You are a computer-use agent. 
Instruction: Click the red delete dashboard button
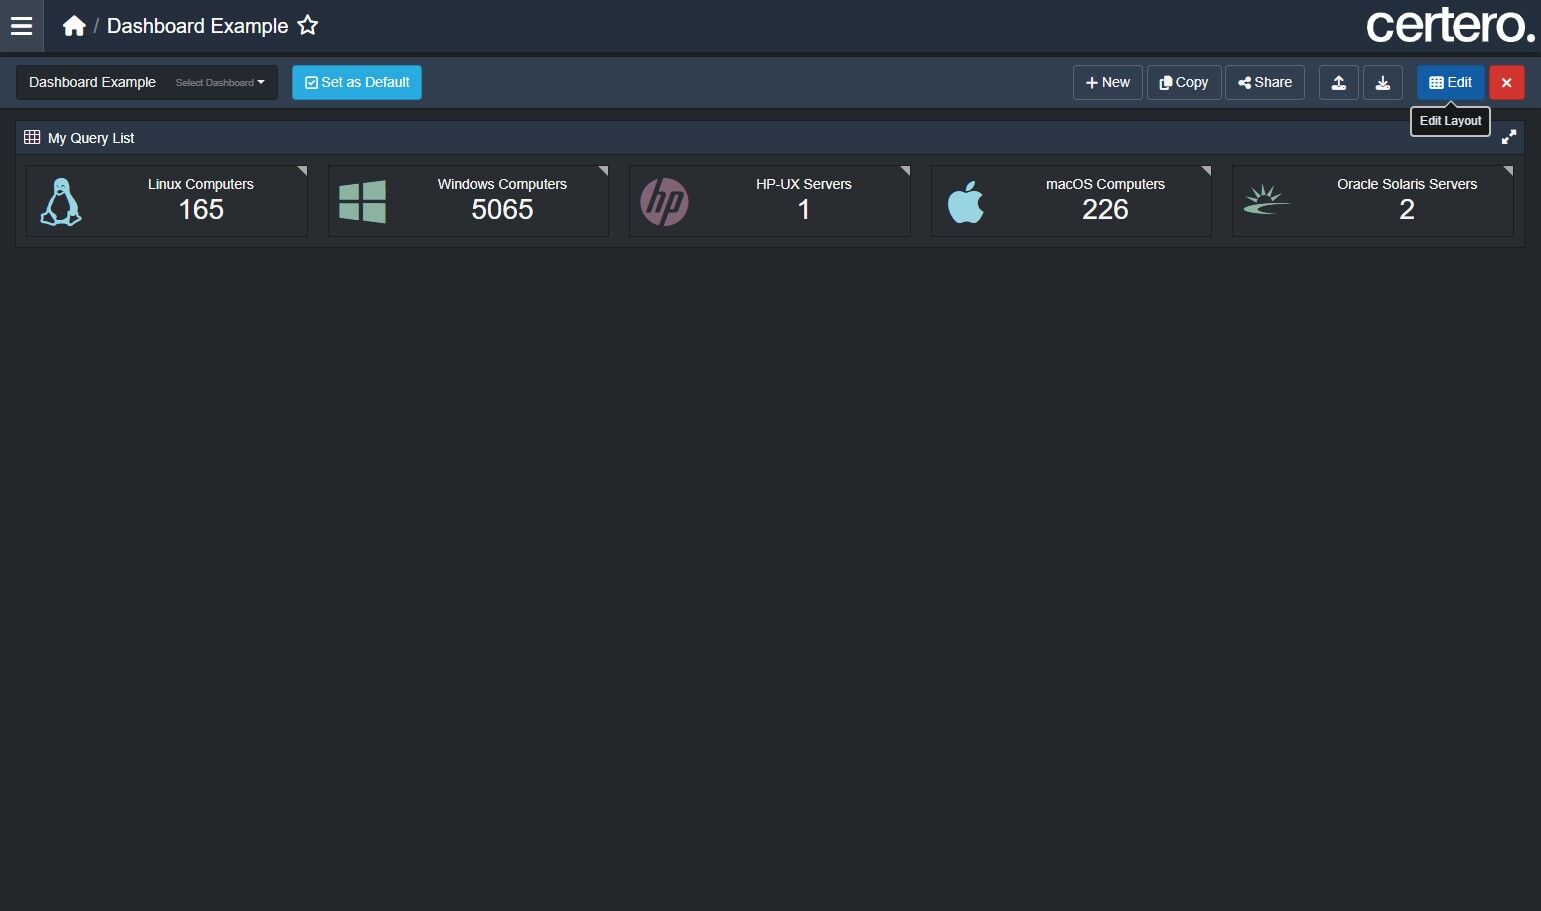pyautogui.click(x=1507, y=82)
